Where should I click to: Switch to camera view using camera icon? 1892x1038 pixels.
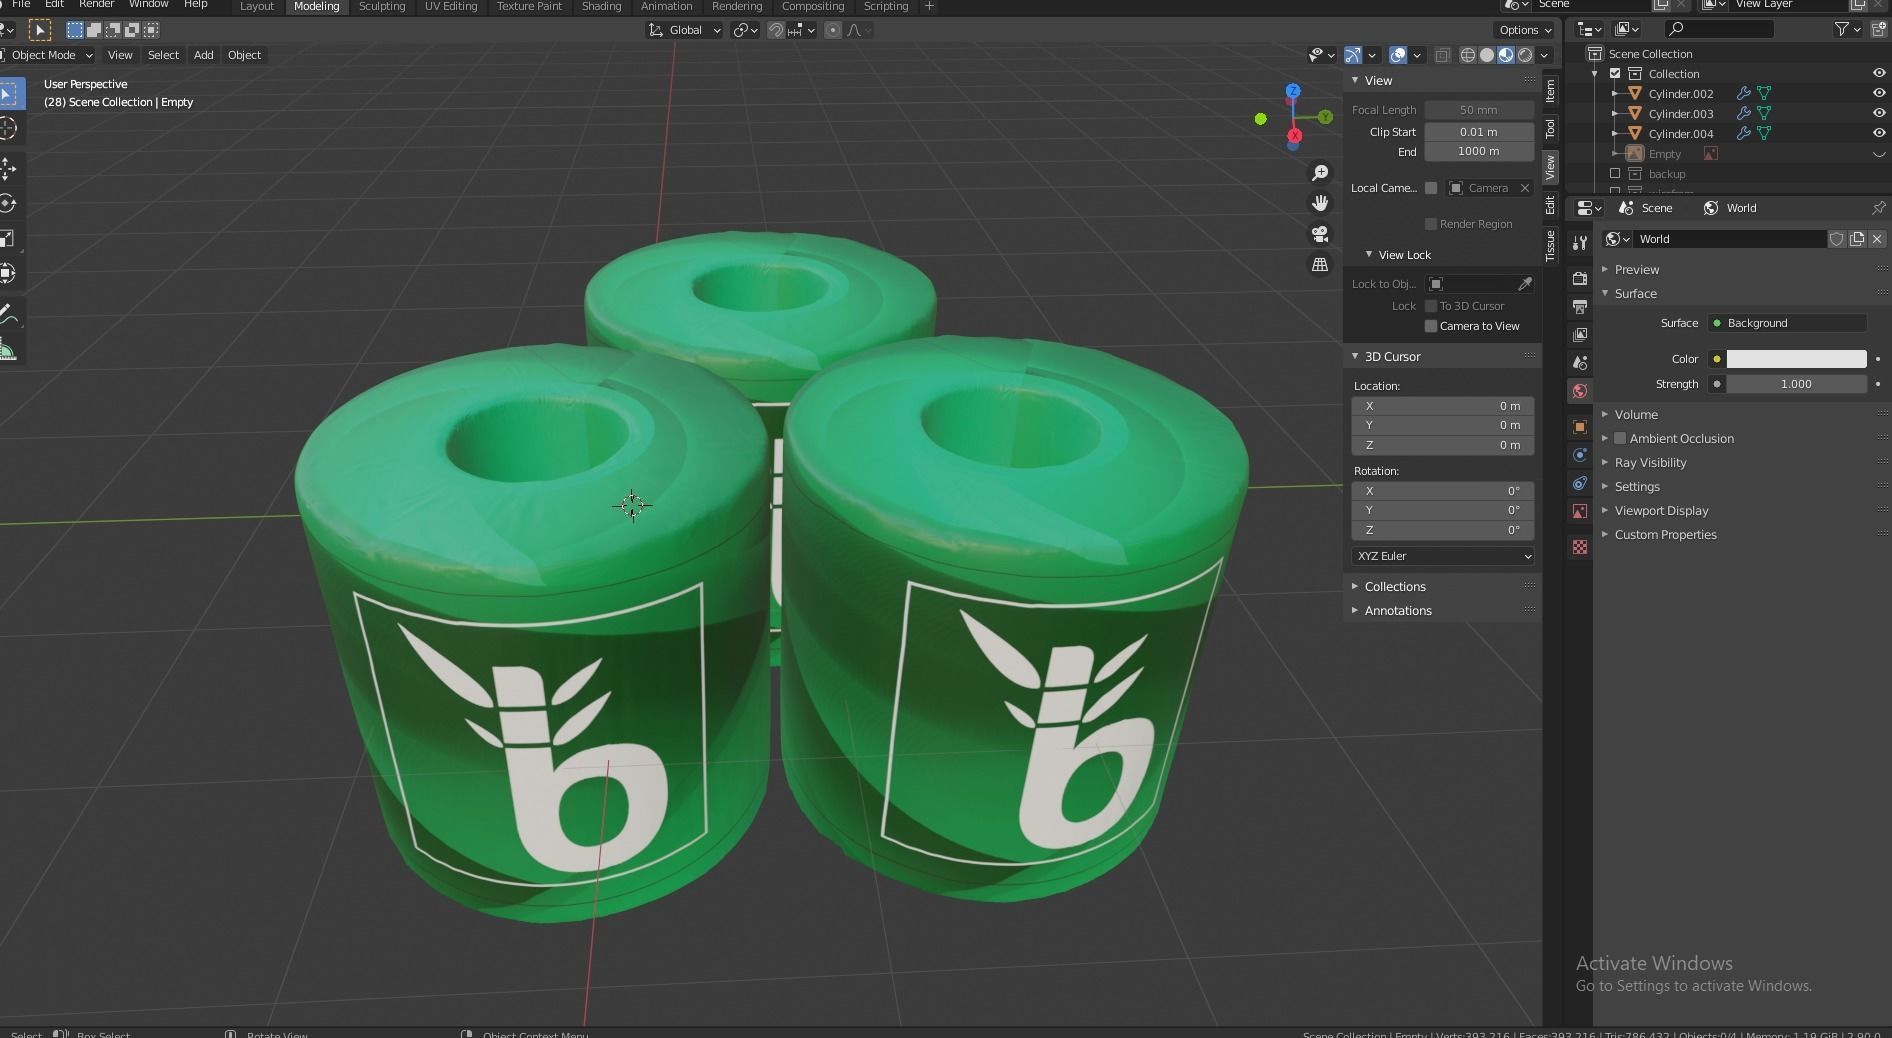tap(1320, 234)
